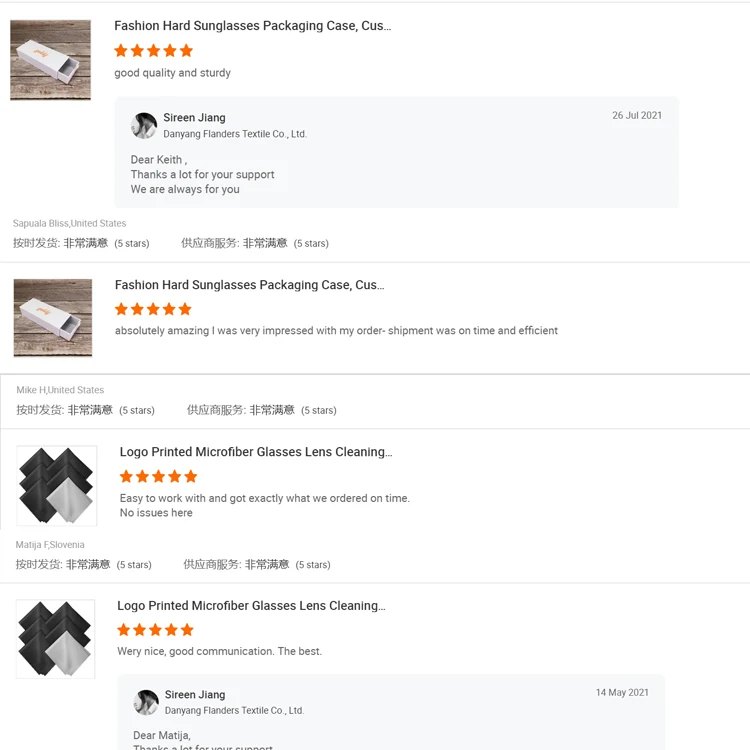Click star rating above 'absolutely amazing' review
This screenshot has height=750, width=750.
(153, 310)
